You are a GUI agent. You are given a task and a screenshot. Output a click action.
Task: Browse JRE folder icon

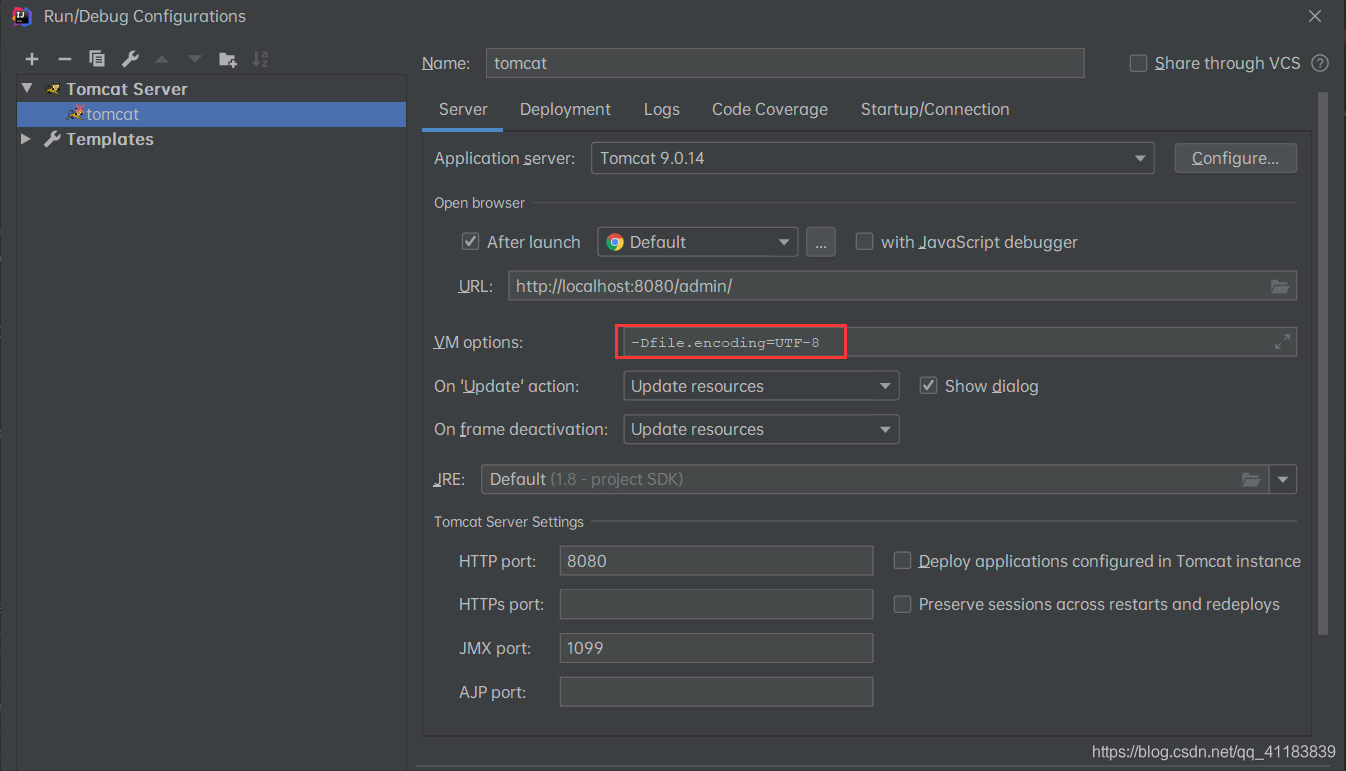1251,479
